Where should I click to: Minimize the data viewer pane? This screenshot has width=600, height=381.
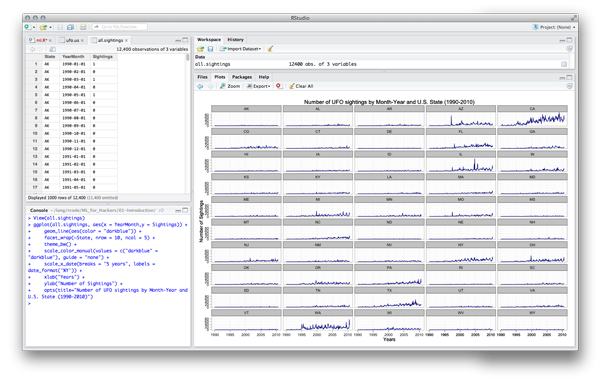(x=178, y=40)
